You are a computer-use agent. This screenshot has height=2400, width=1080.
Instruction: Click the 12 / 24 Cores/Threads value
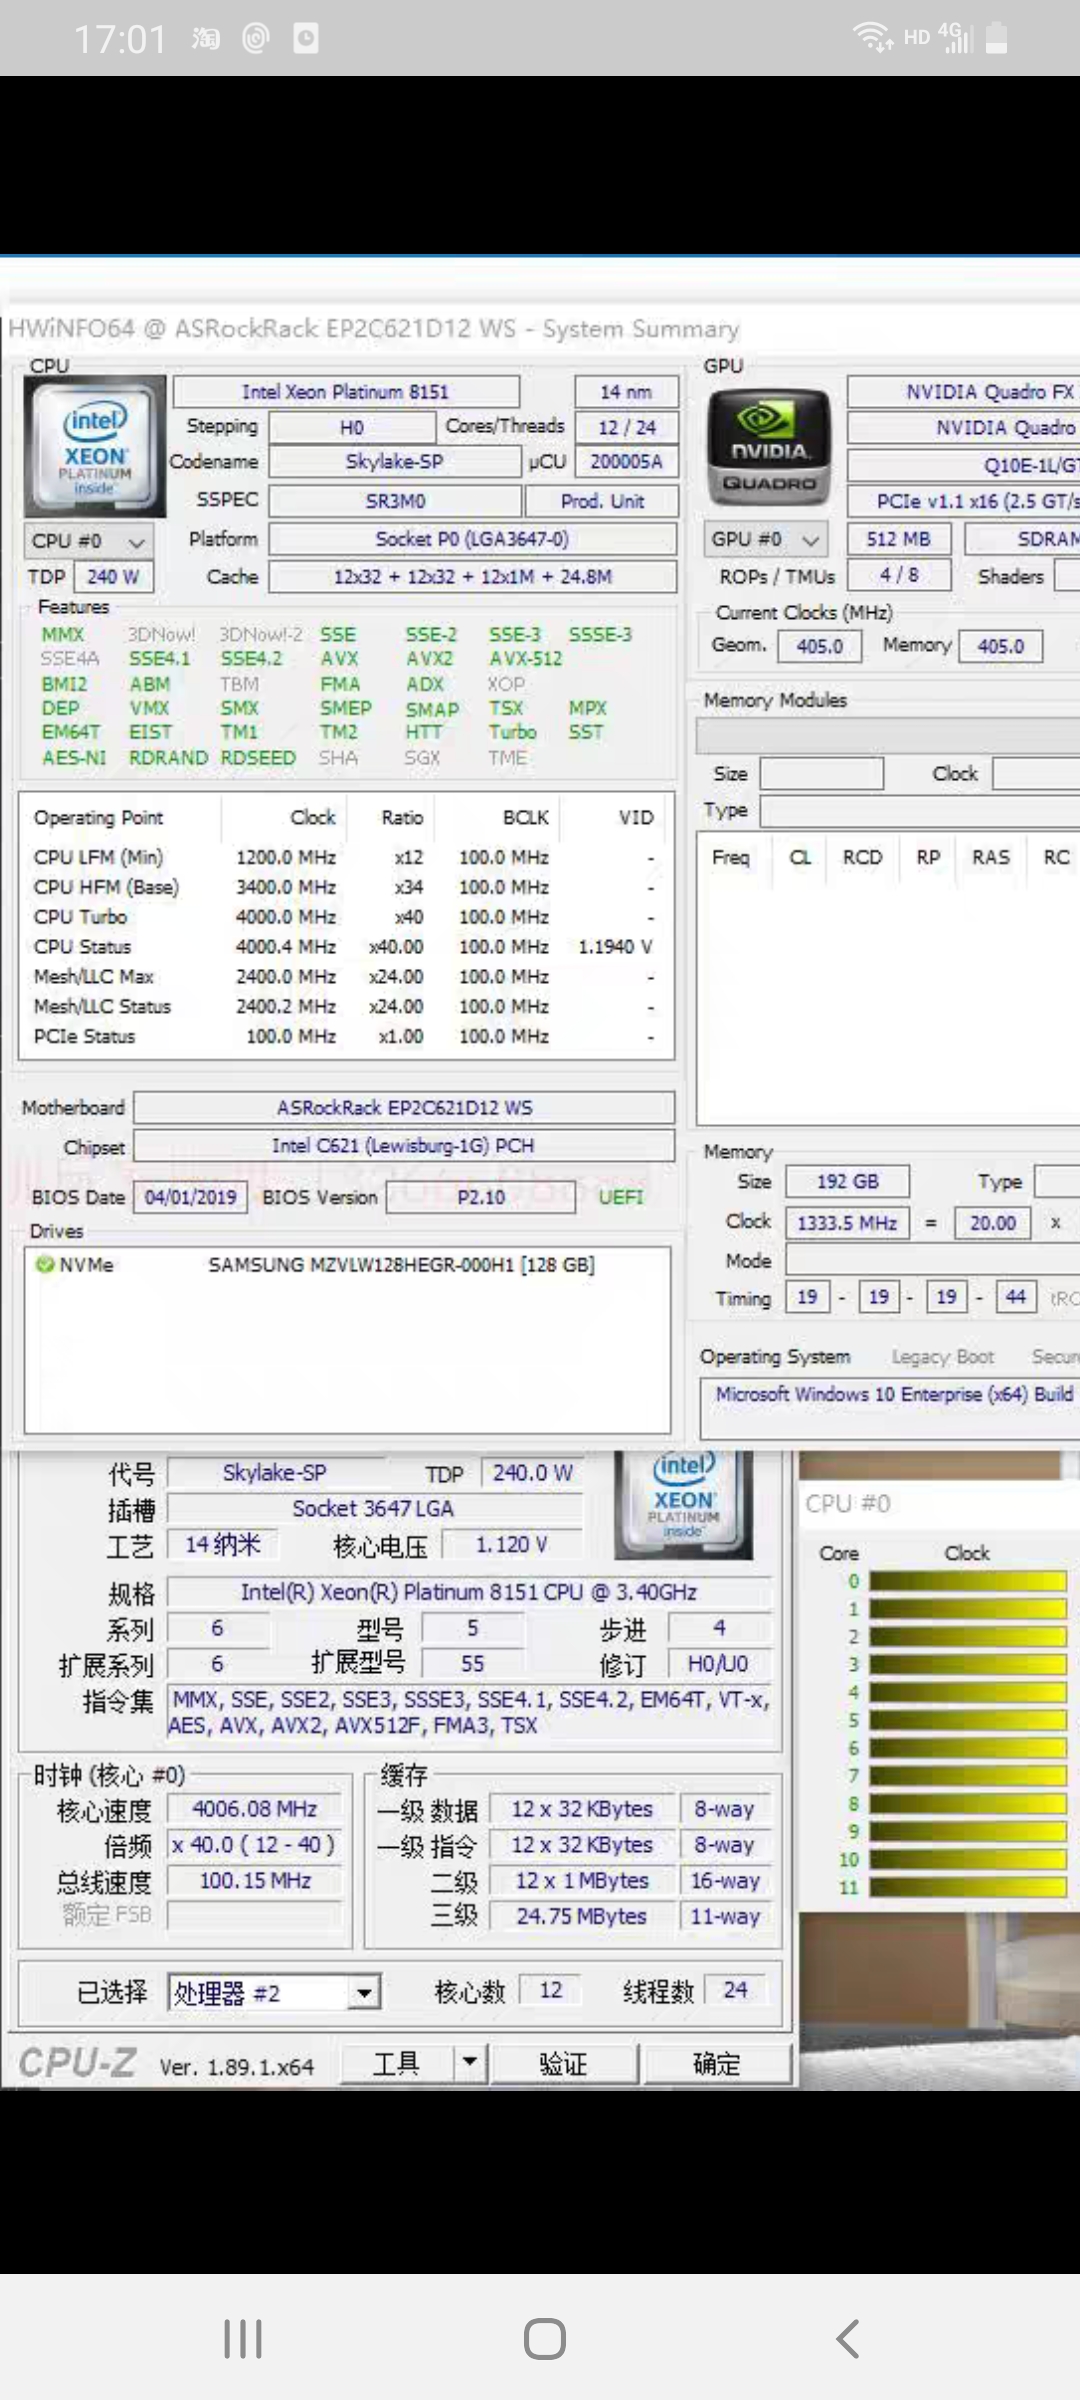tap(627, 428)
